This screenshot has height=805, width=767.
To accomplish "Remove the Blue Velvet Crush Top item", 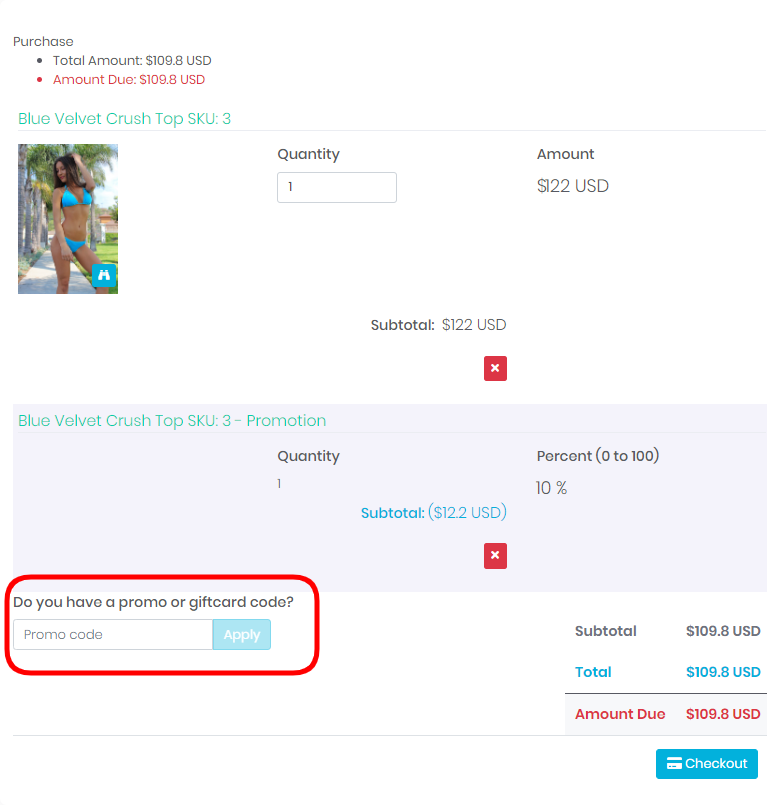I will pyautogui.click(x=495, y=368).
